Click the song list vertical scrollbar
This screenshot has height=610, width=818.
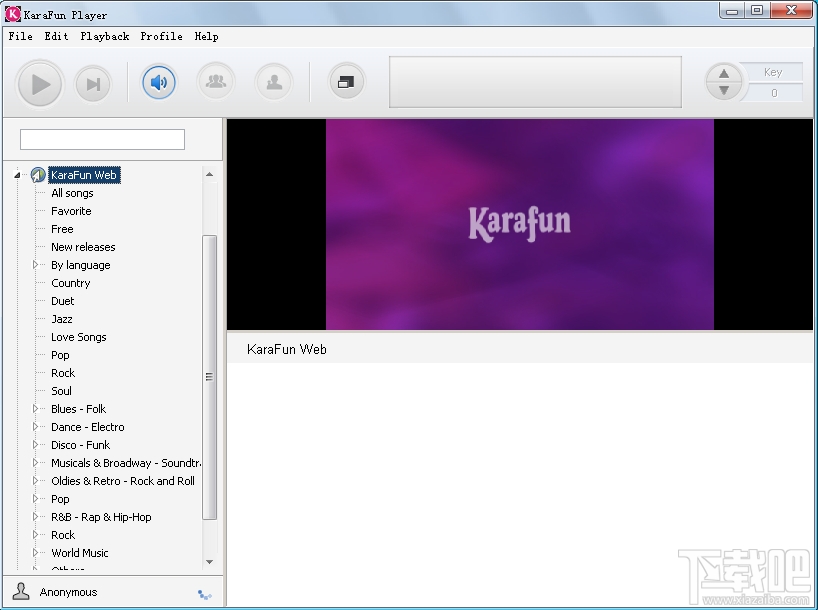pyautogui.click(x=209, y=376)
